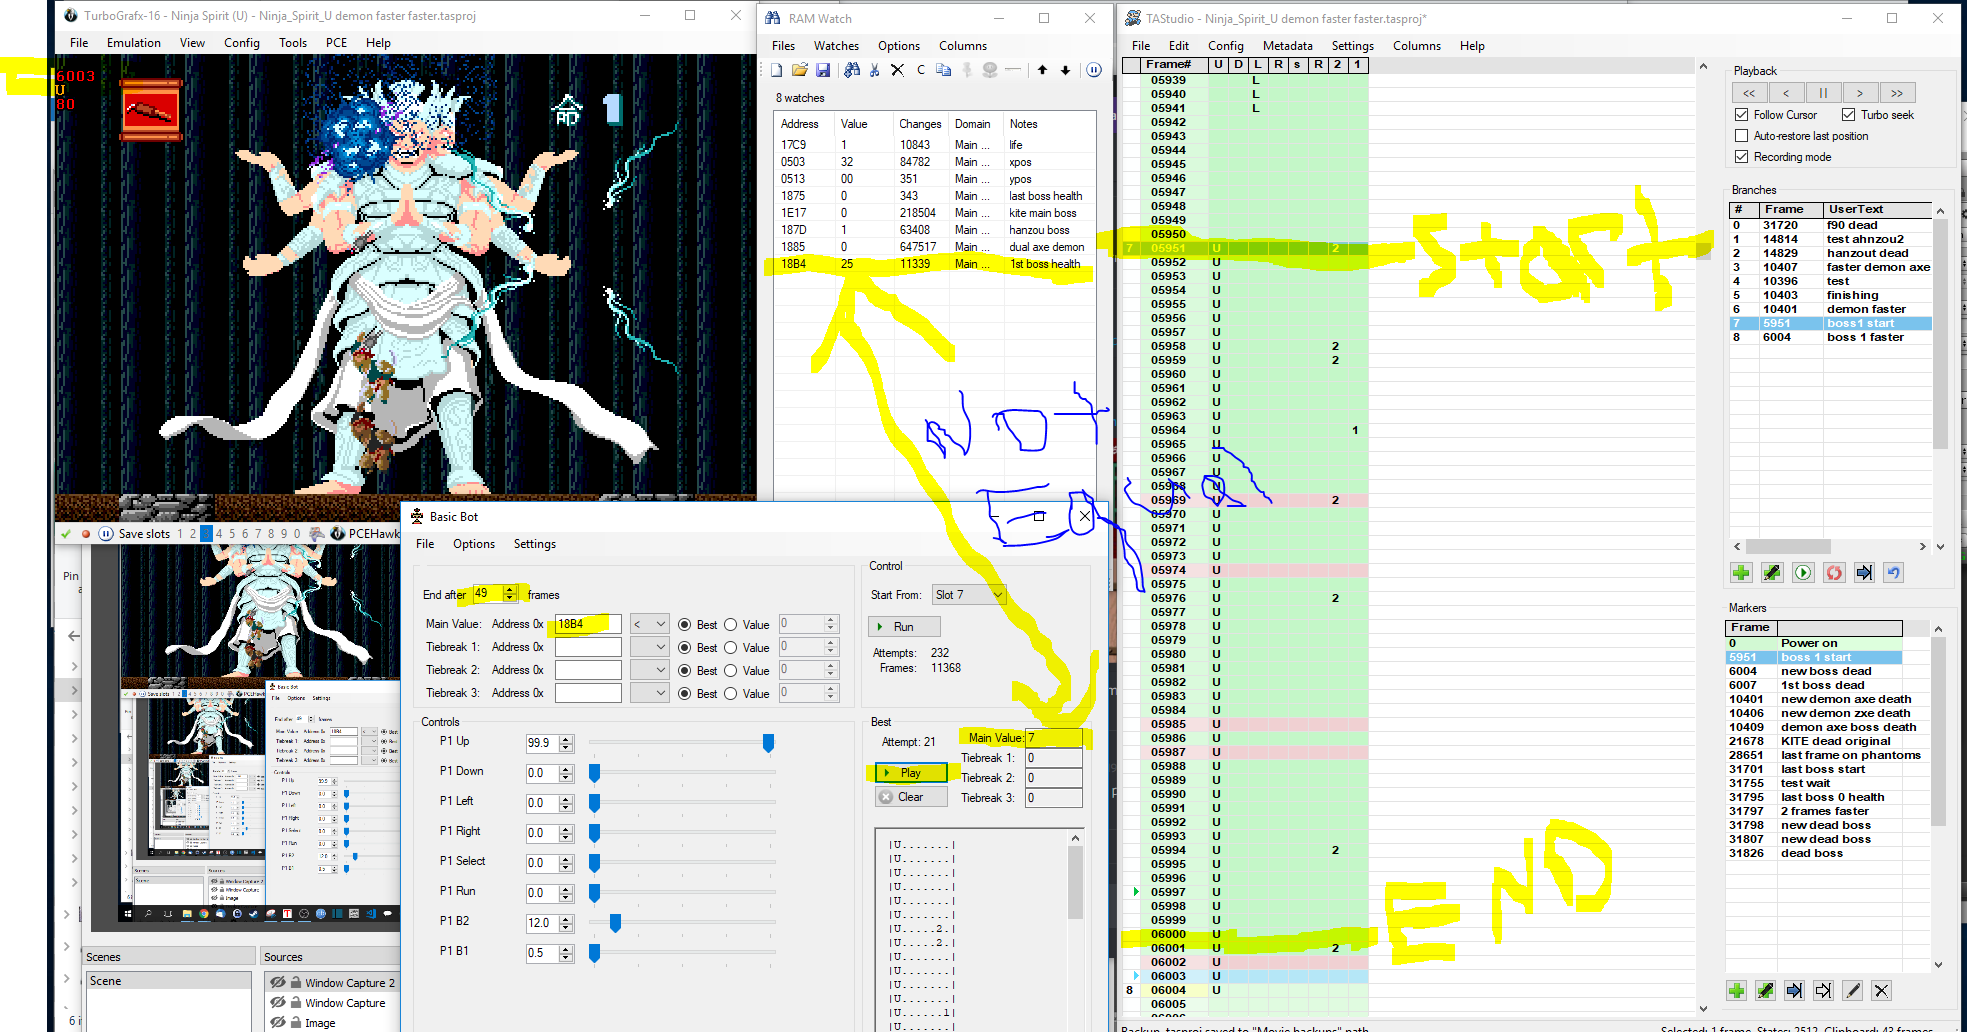Image resolution: width=1967 pixels, height=1032 pixels.
Task: Click the Main Value address input field
Action: 588,624
